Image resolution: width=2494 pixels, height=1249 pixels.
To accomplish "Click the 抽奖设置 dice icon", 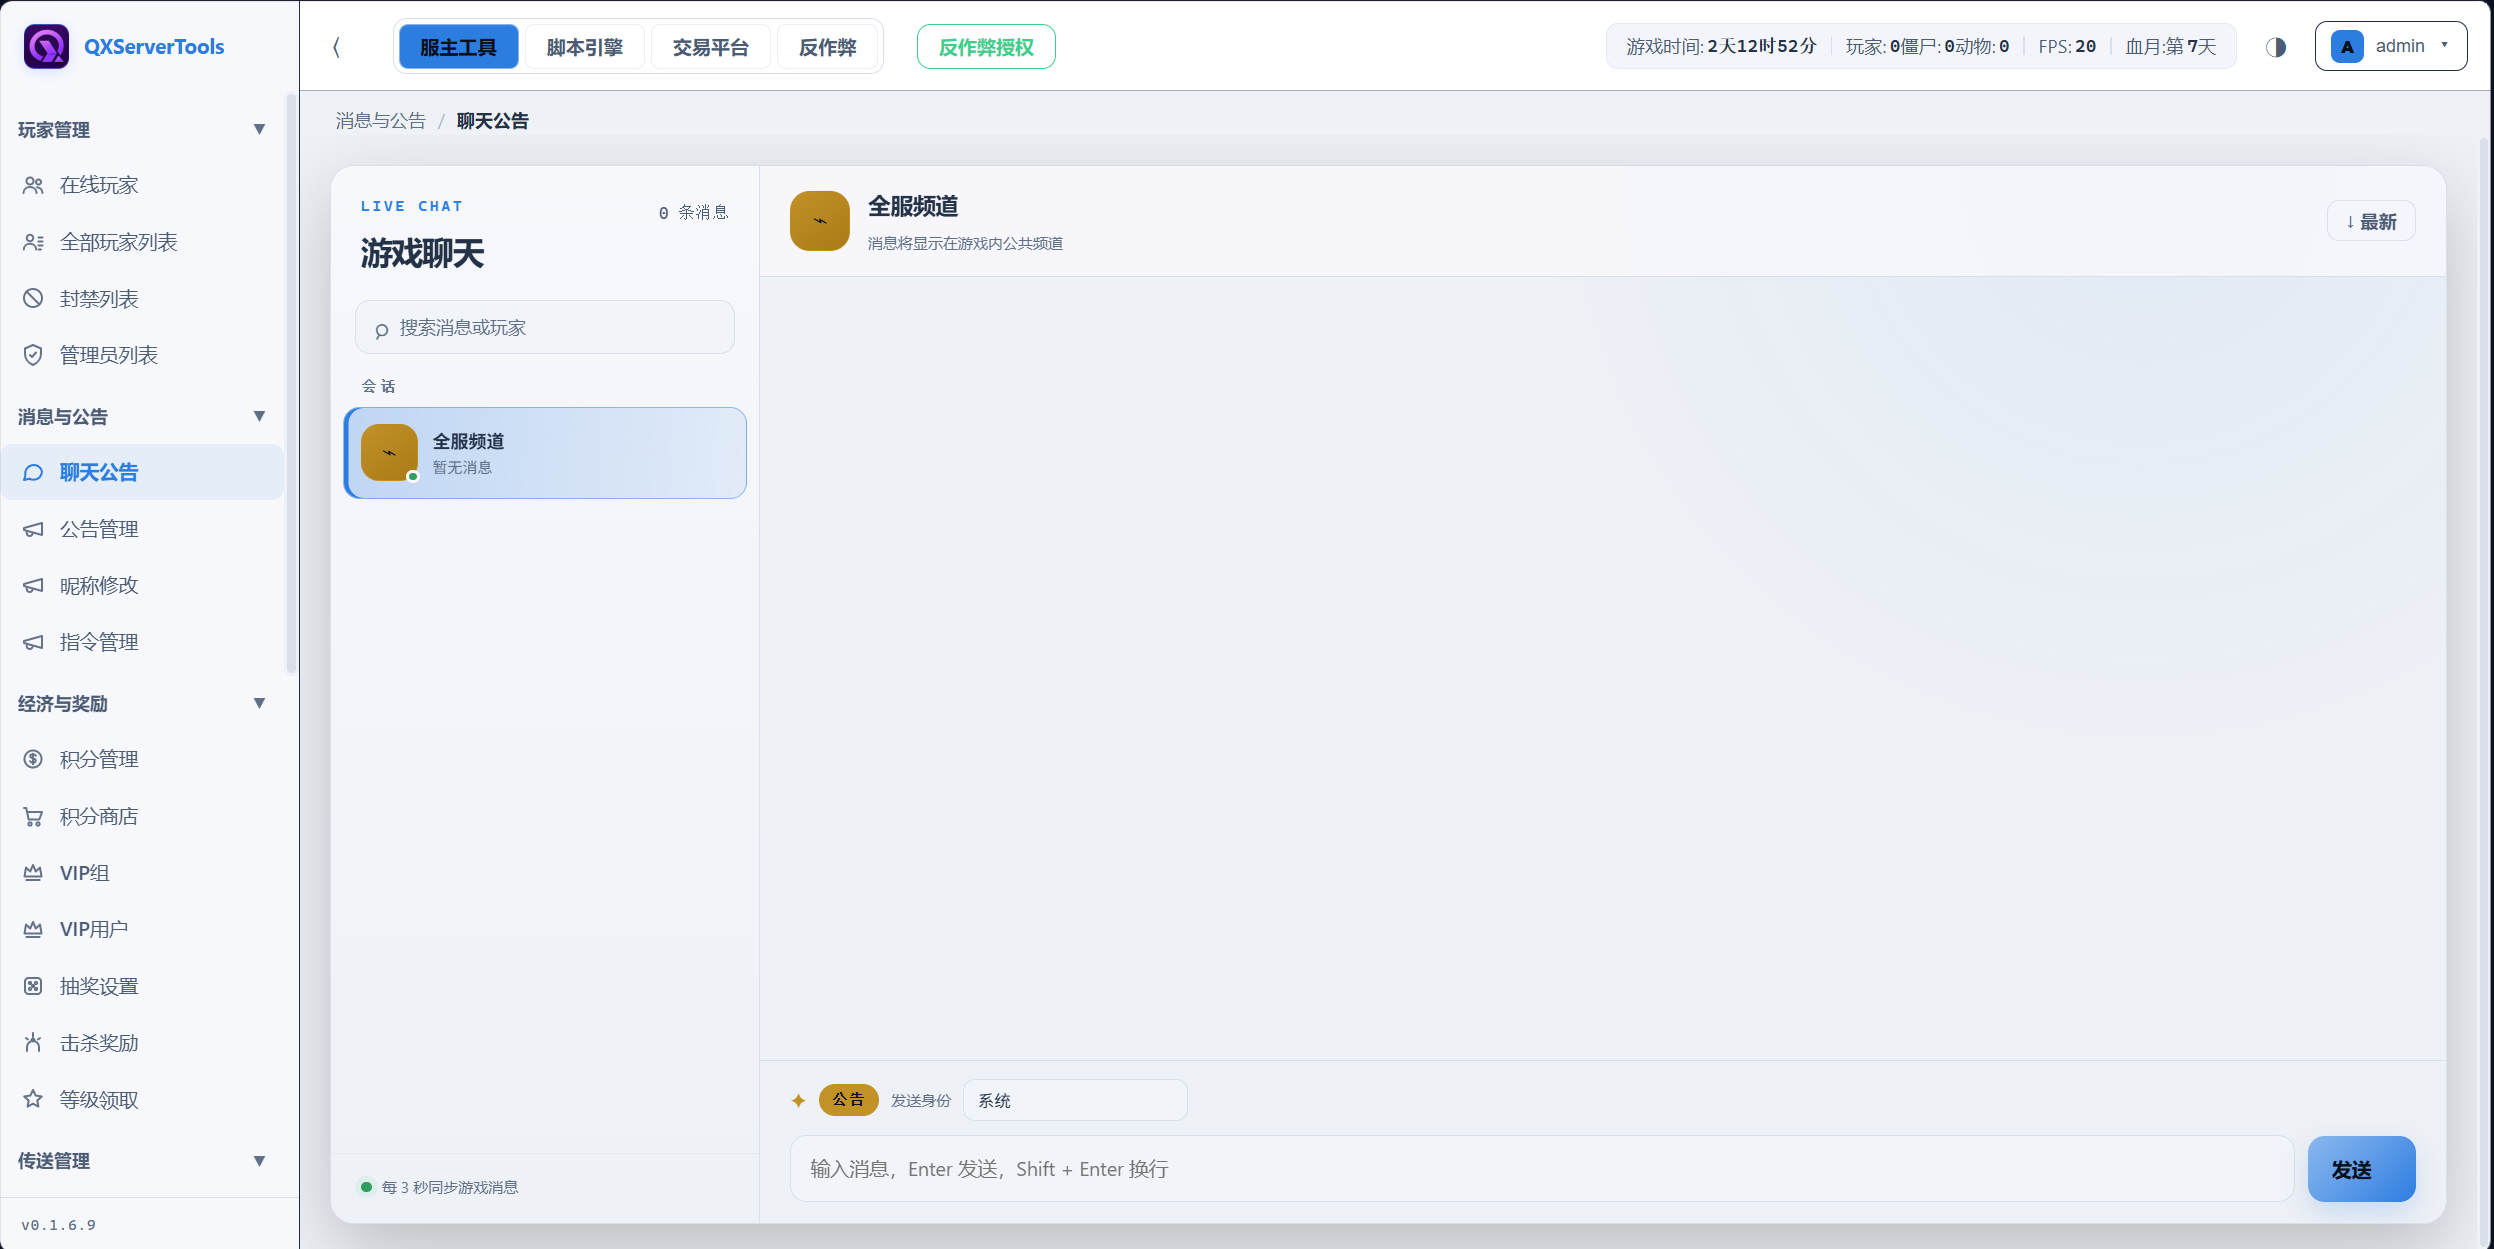I will tap(33, 986).
